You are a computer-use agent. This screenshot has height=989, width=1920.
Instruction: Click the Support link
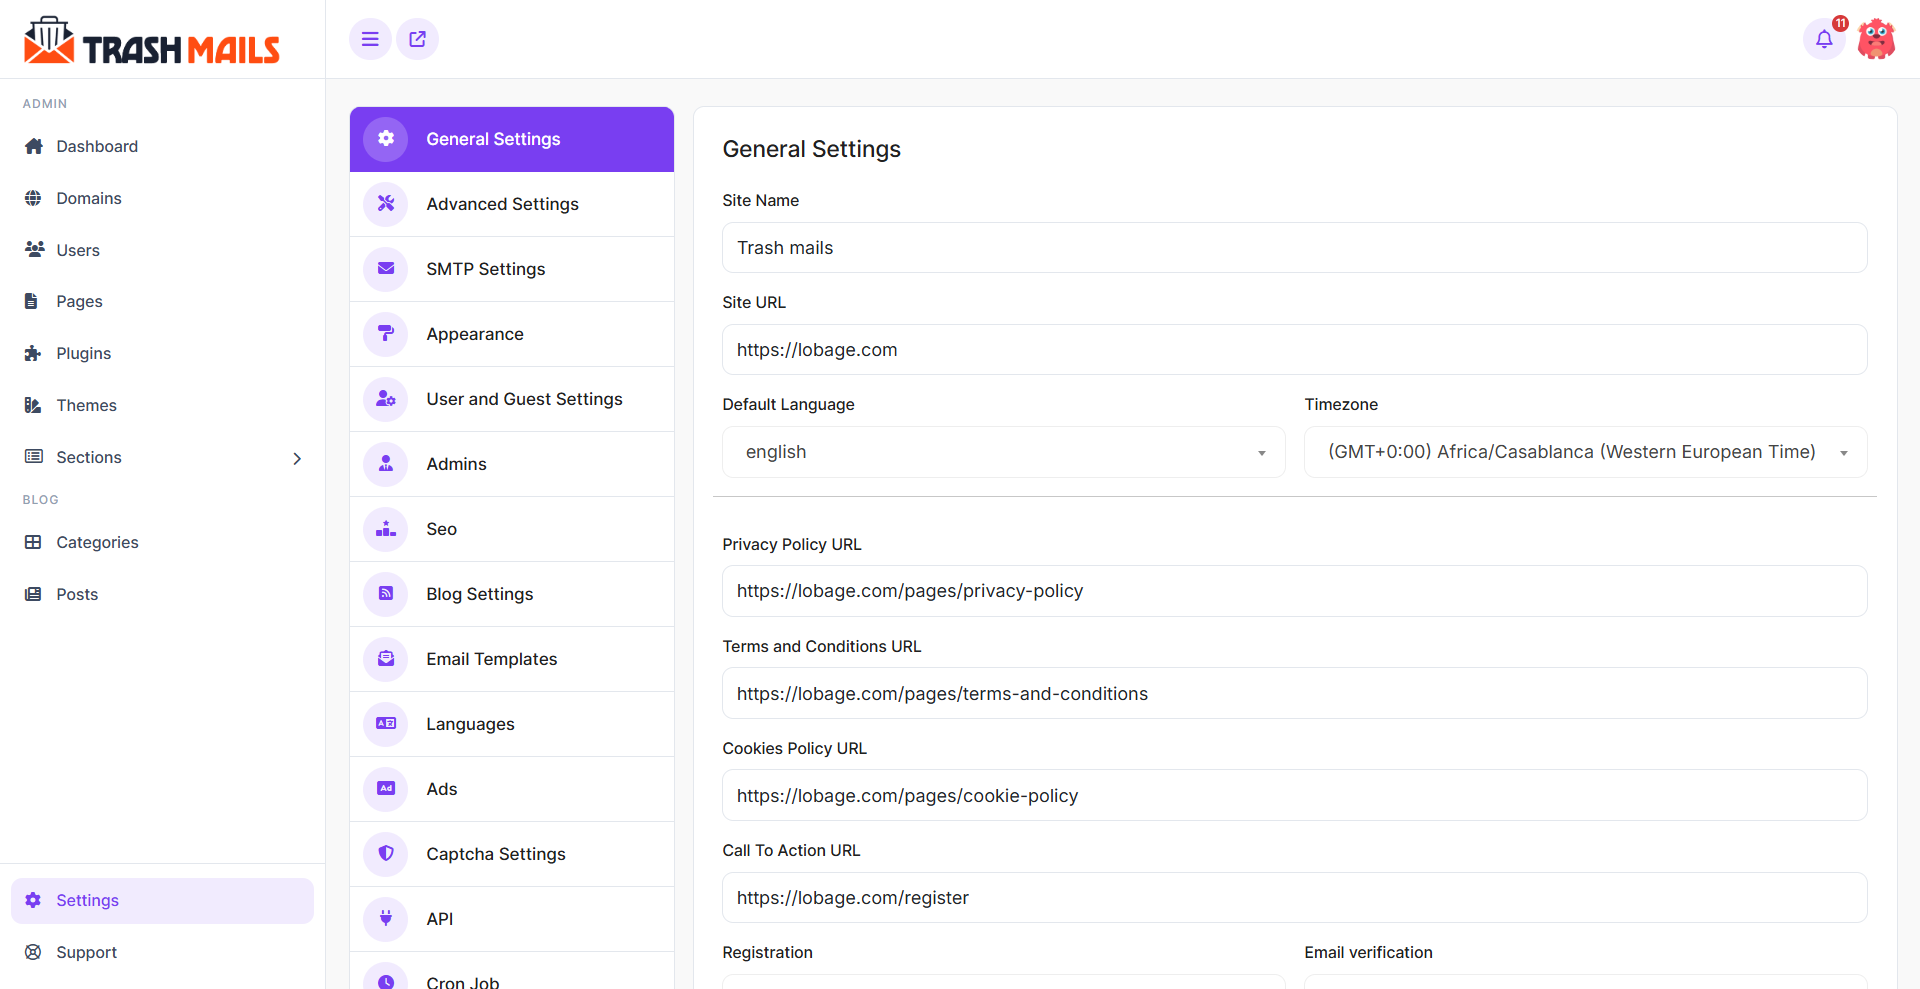[x=86, y=952]
